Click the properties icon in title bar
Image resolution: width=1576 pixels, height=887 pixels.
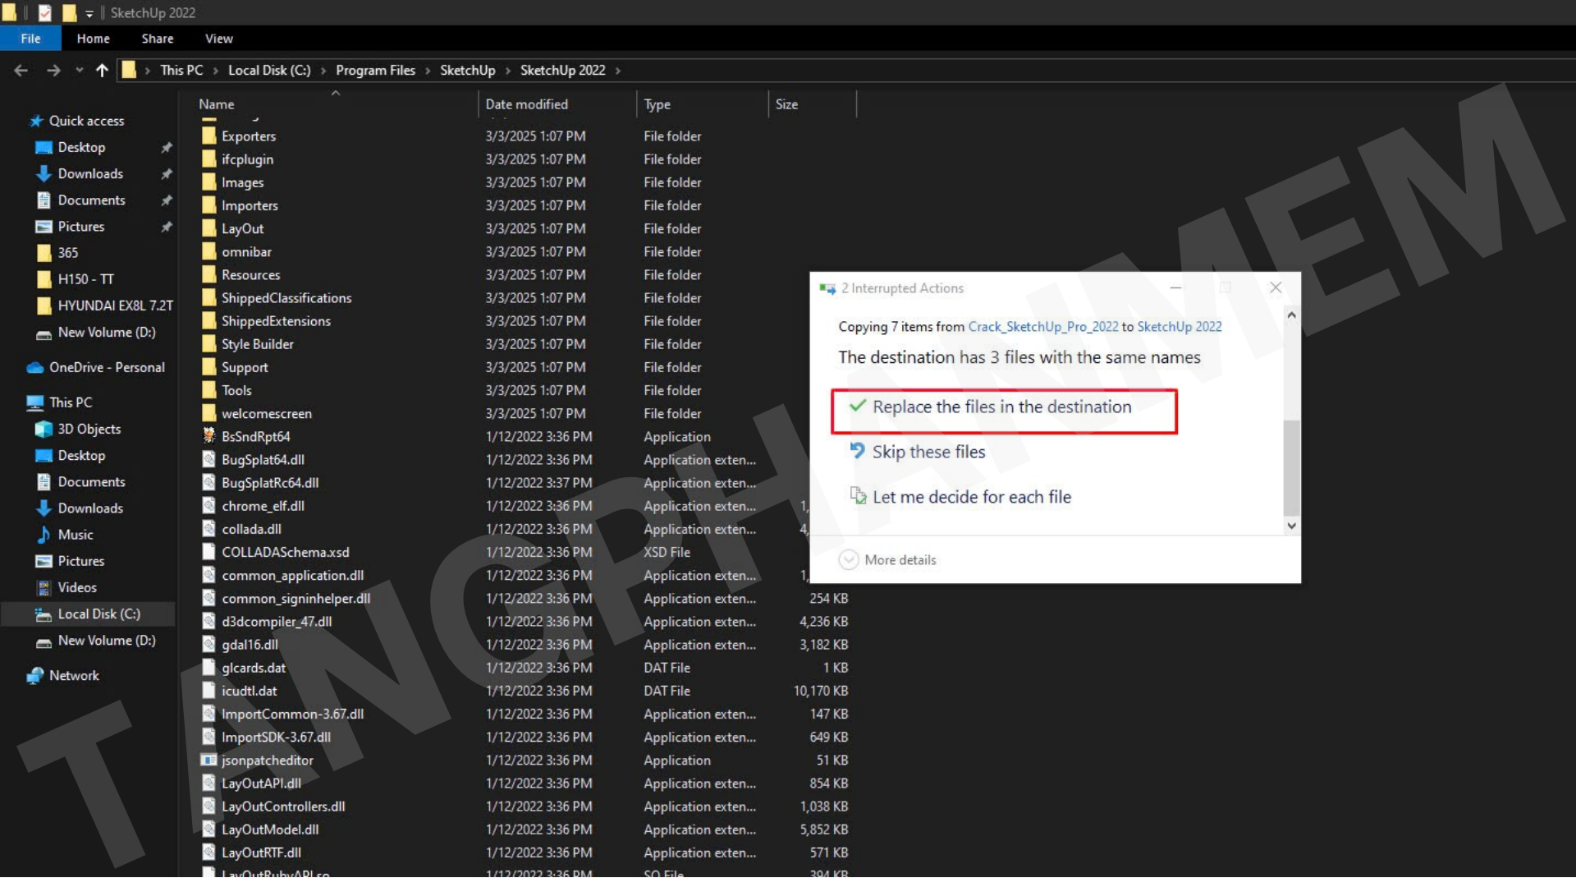click(x=45, y=13)
